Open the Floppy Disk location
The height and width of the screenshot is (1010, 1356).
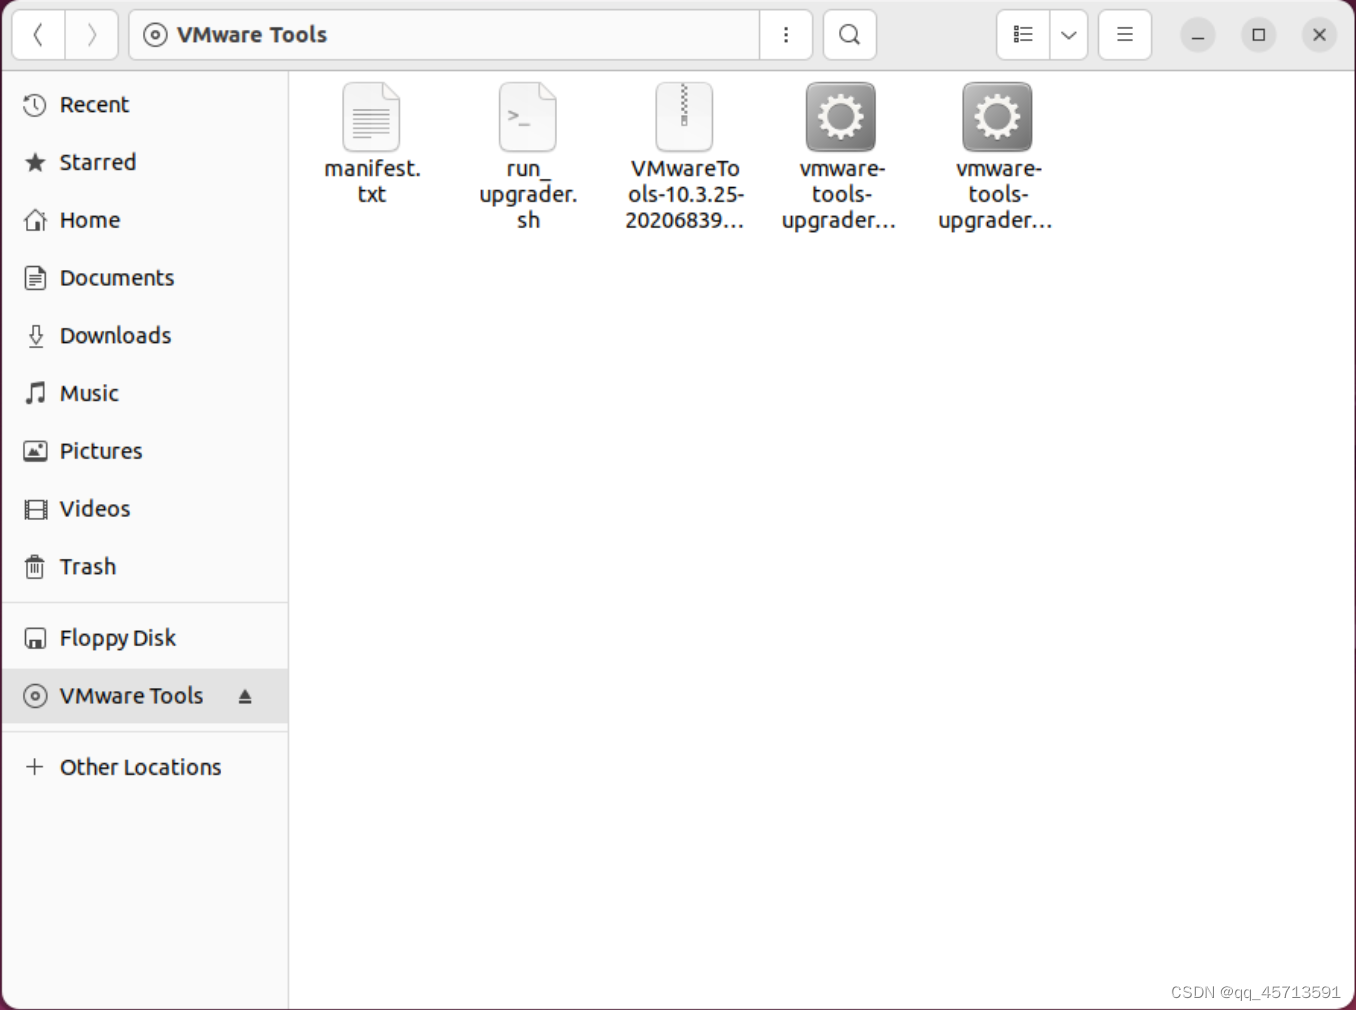pos(117,637)
